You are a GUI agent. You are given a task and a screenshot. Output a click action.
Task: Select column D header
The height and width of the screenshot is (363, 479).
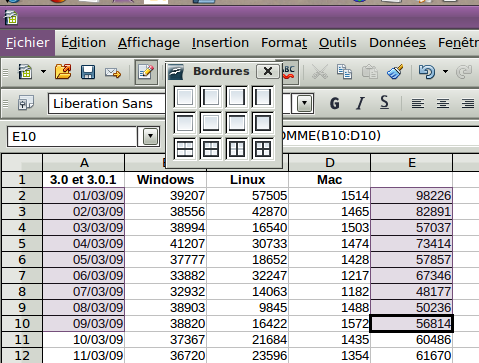point(330,163)
